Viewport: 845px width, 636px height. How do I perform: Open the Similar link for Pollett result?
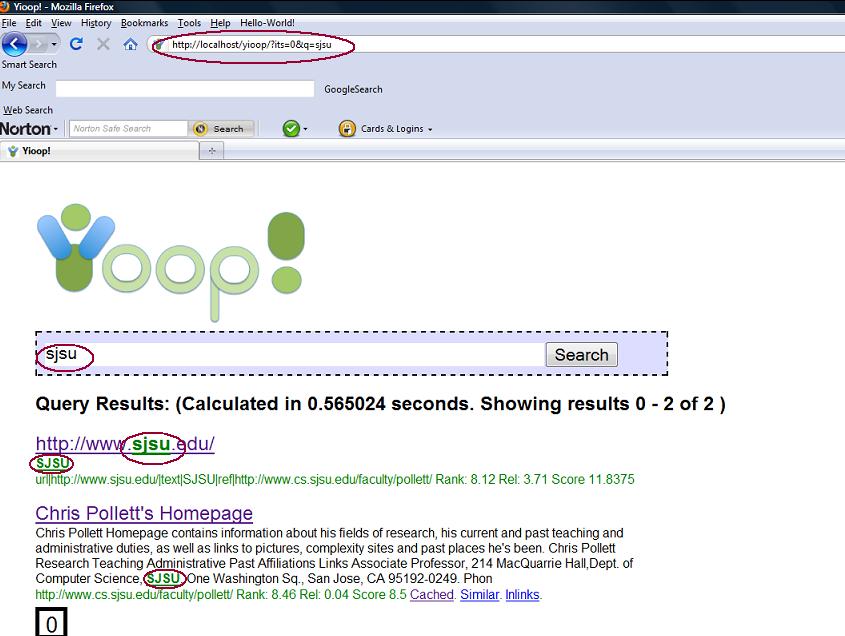pos(480,594)
